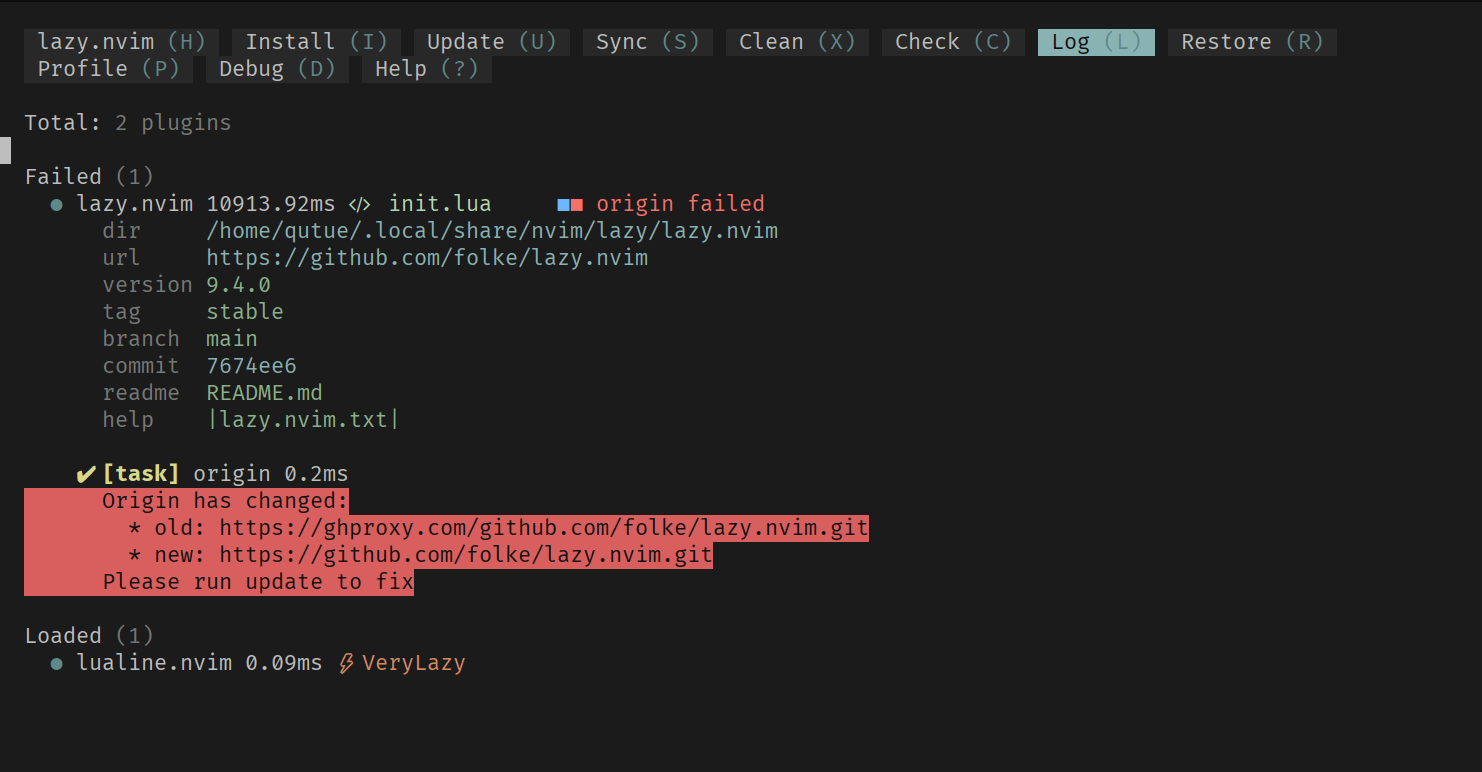
Task: Open the |lazy.nvim.txt| help entry
Action: pos(303,420)
